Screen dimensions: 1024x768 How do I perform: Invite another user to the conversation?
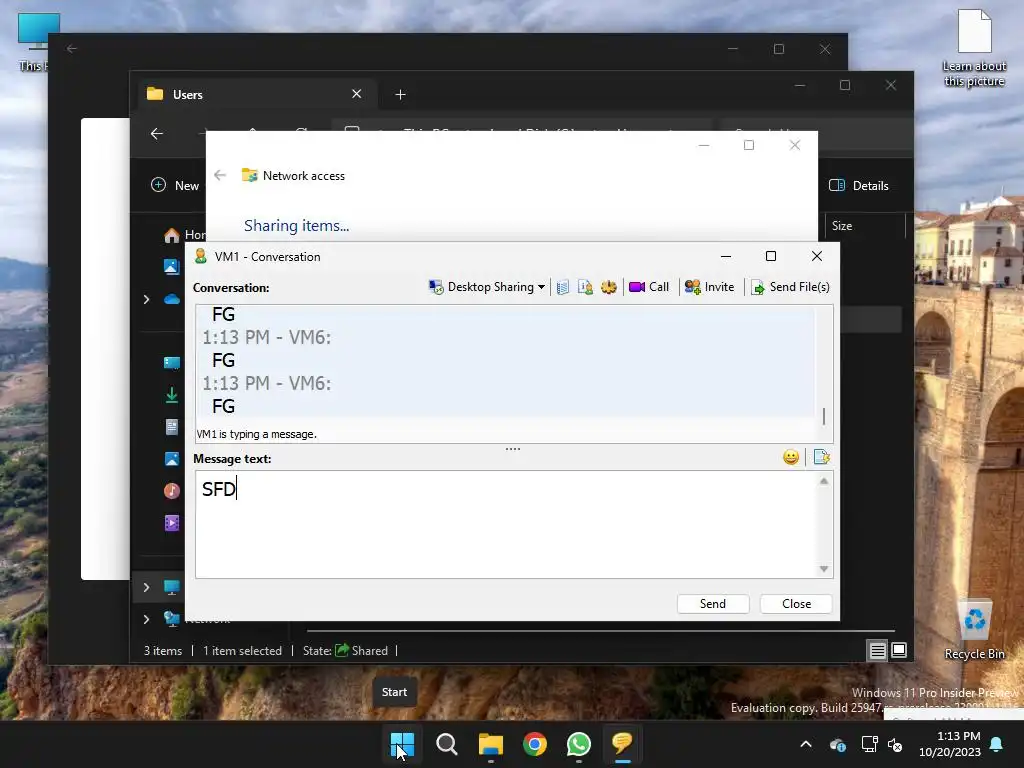point(709,287)
